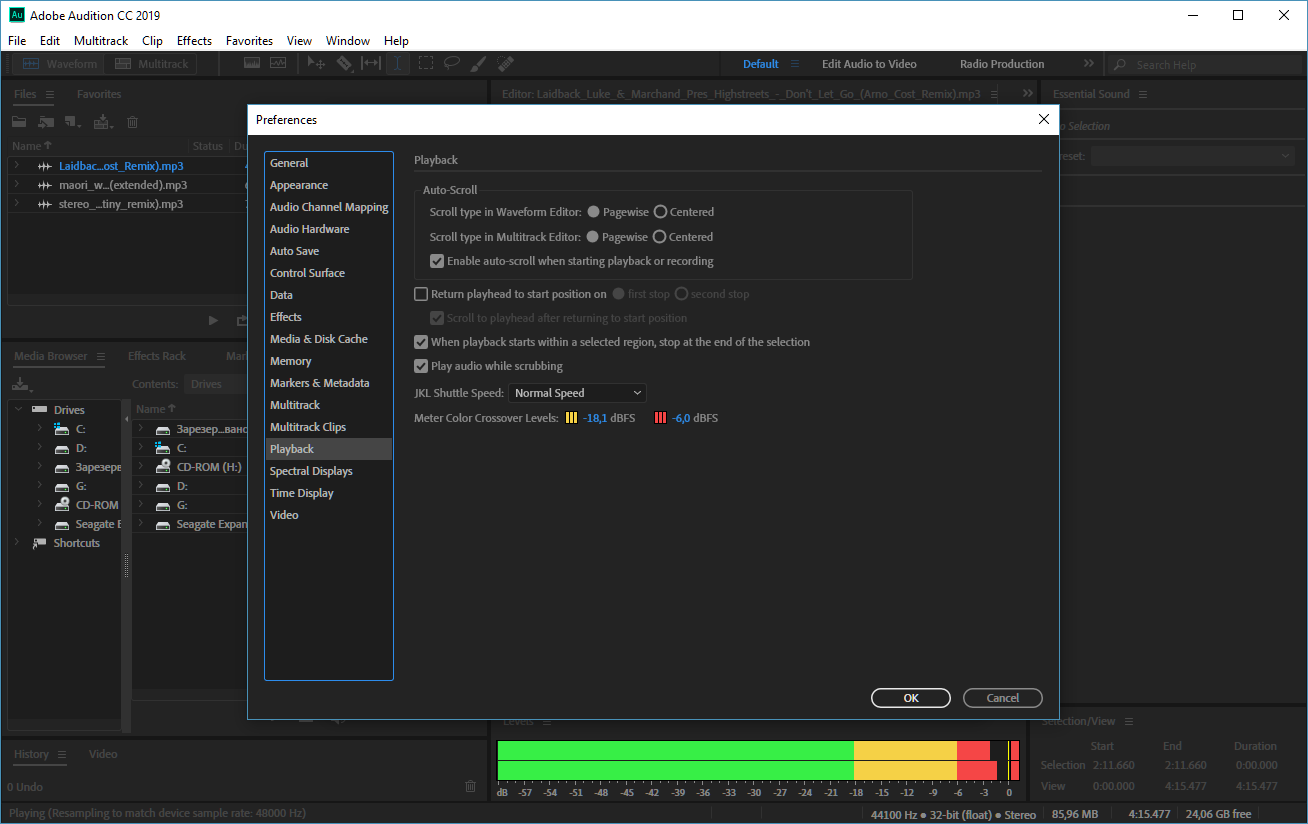Click the New File icon in Files panel

coord(73,122)
